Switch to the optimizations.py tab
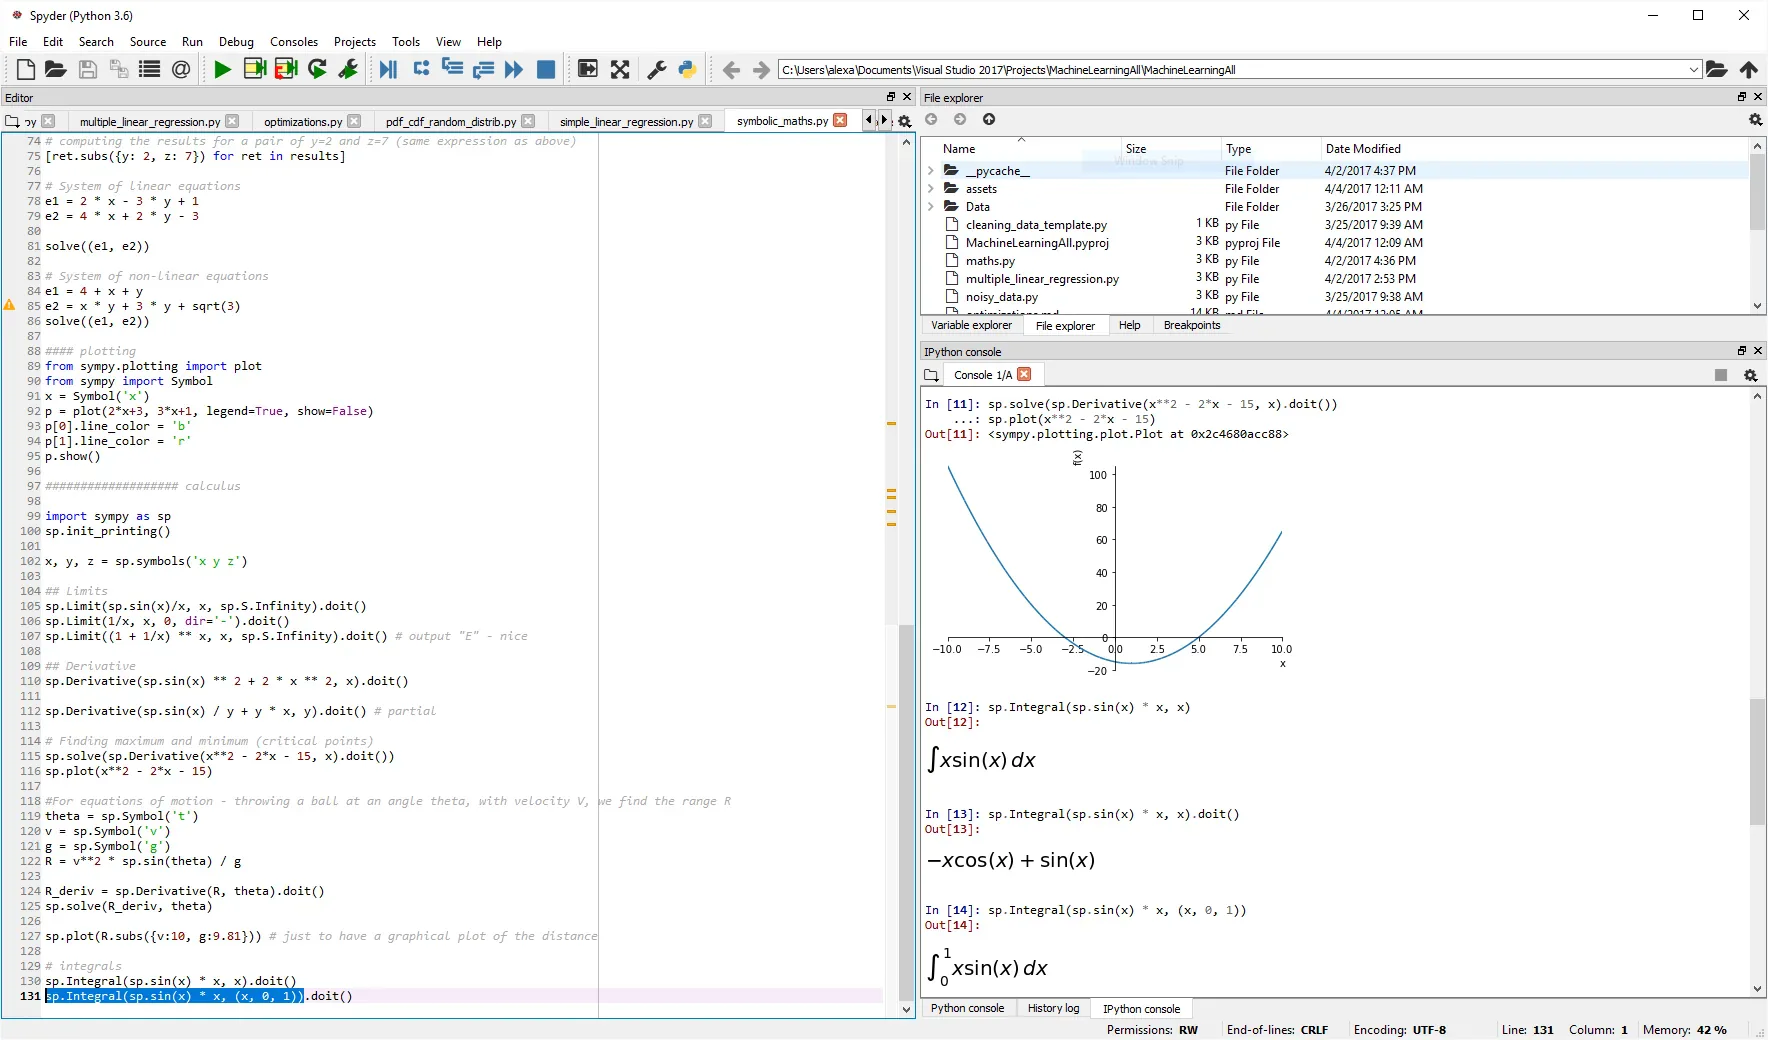1768x1040 pixels. (x=303, y=122)
